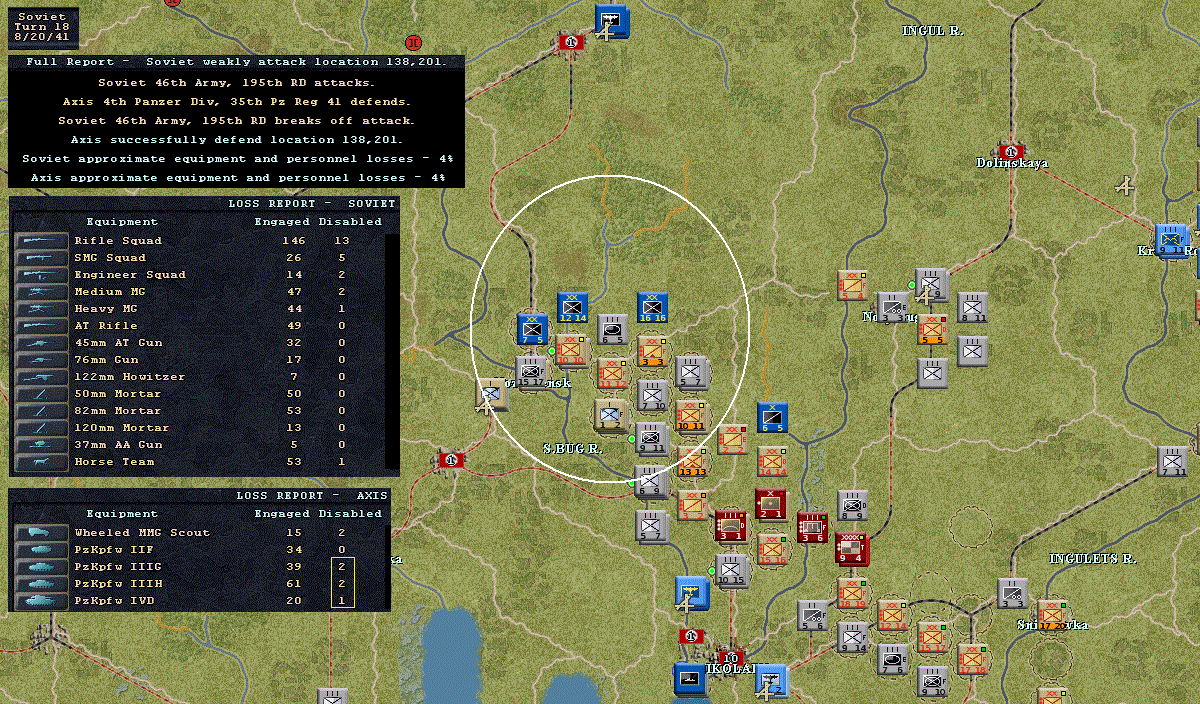This screenshot has width=1200, height=704.
Task: Select the grey 15-17 motorized counter
Action: (532, 371)
